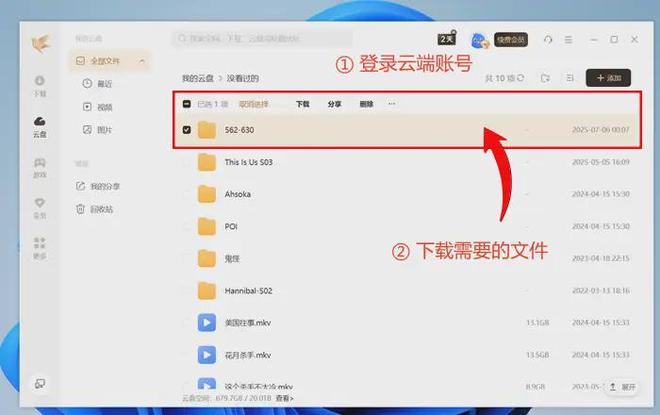Screen dimensions: 660x415
Task: Click the 删除 delete action
Action: [x=366, y=104]
